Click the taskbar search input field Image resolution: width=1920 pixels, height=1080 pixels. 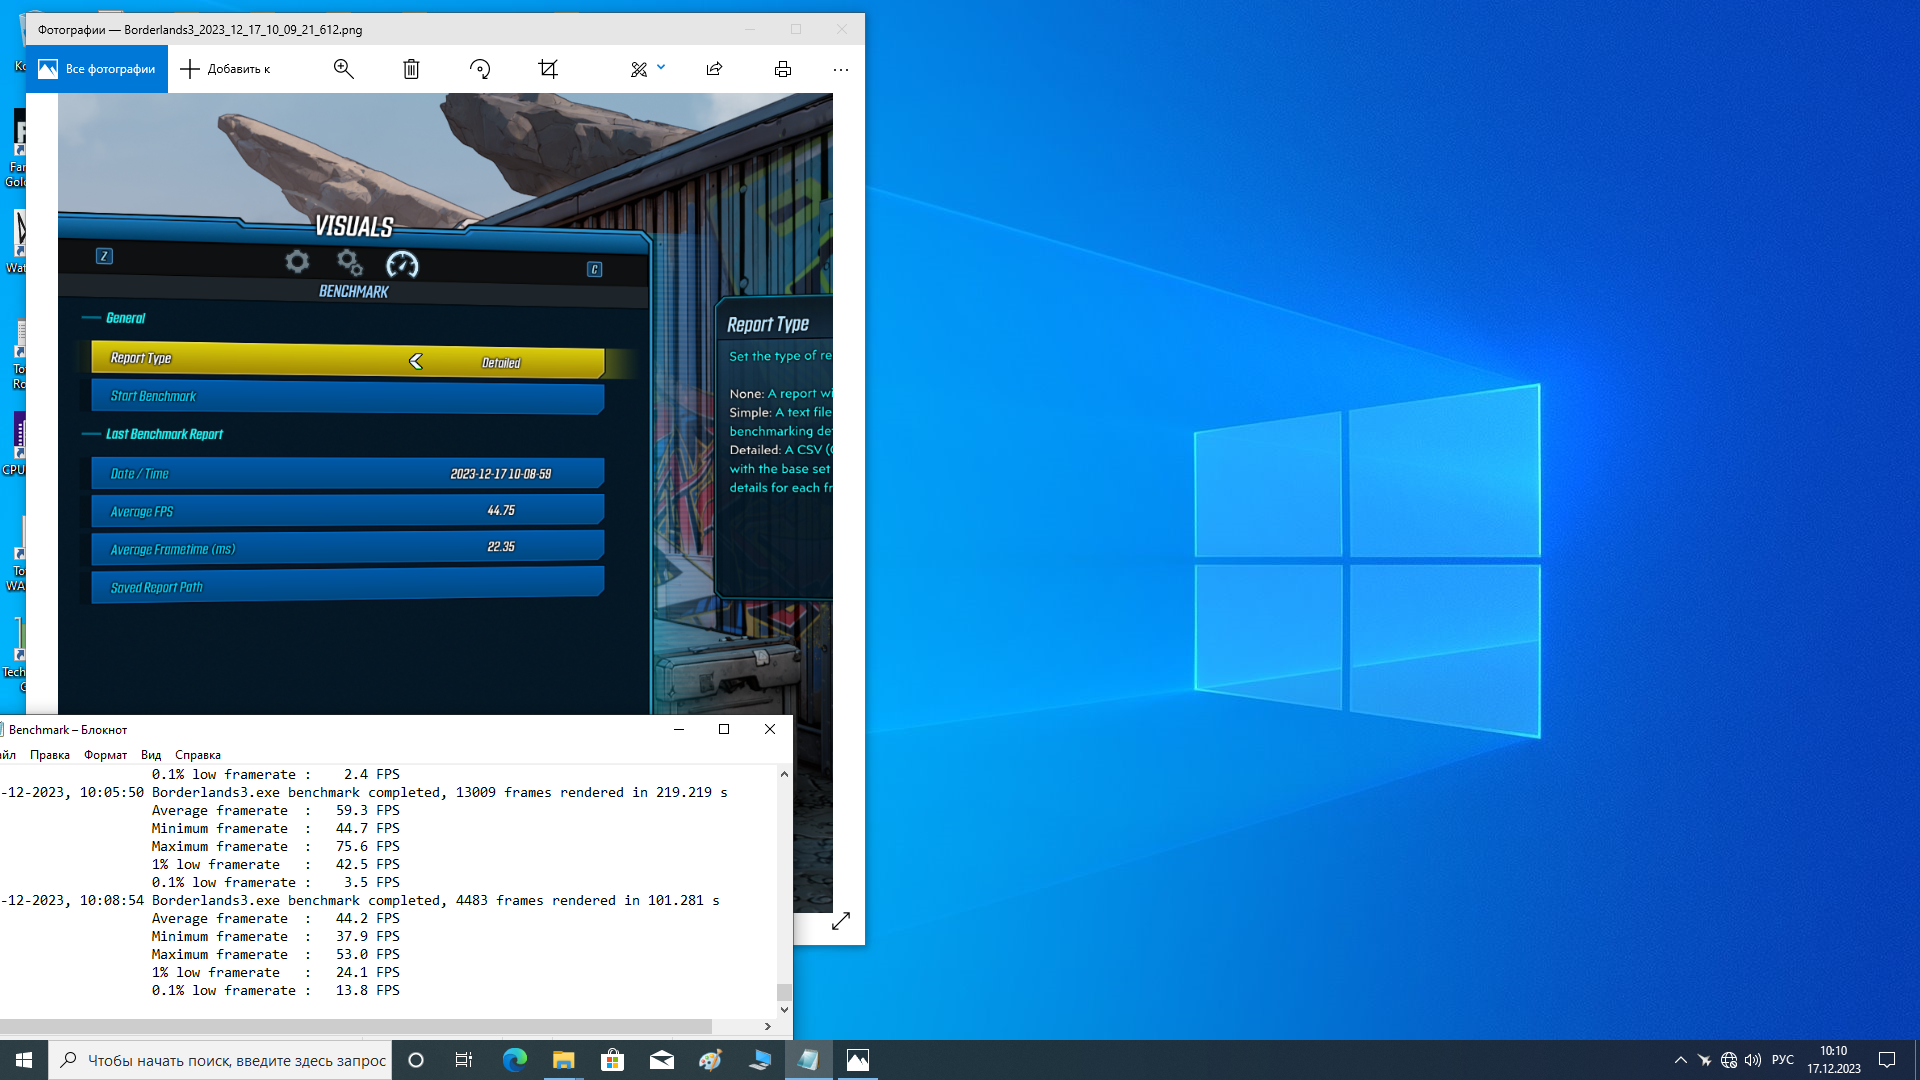pyautogui.click(x=236, y=1060)
